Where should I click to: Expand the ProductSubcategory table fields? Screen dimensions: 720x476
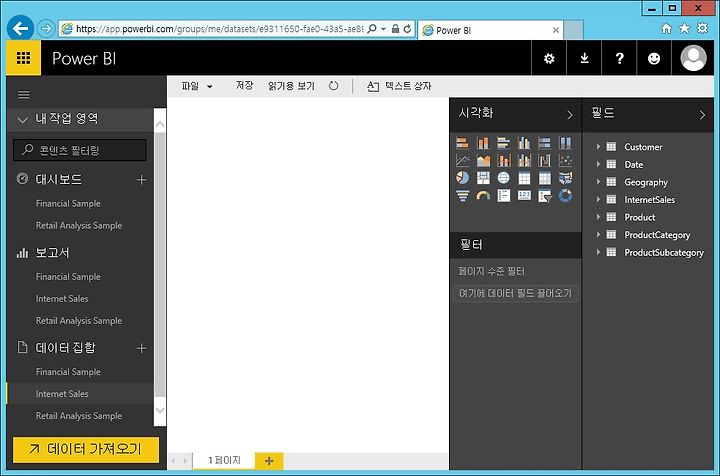pos(598,252)
